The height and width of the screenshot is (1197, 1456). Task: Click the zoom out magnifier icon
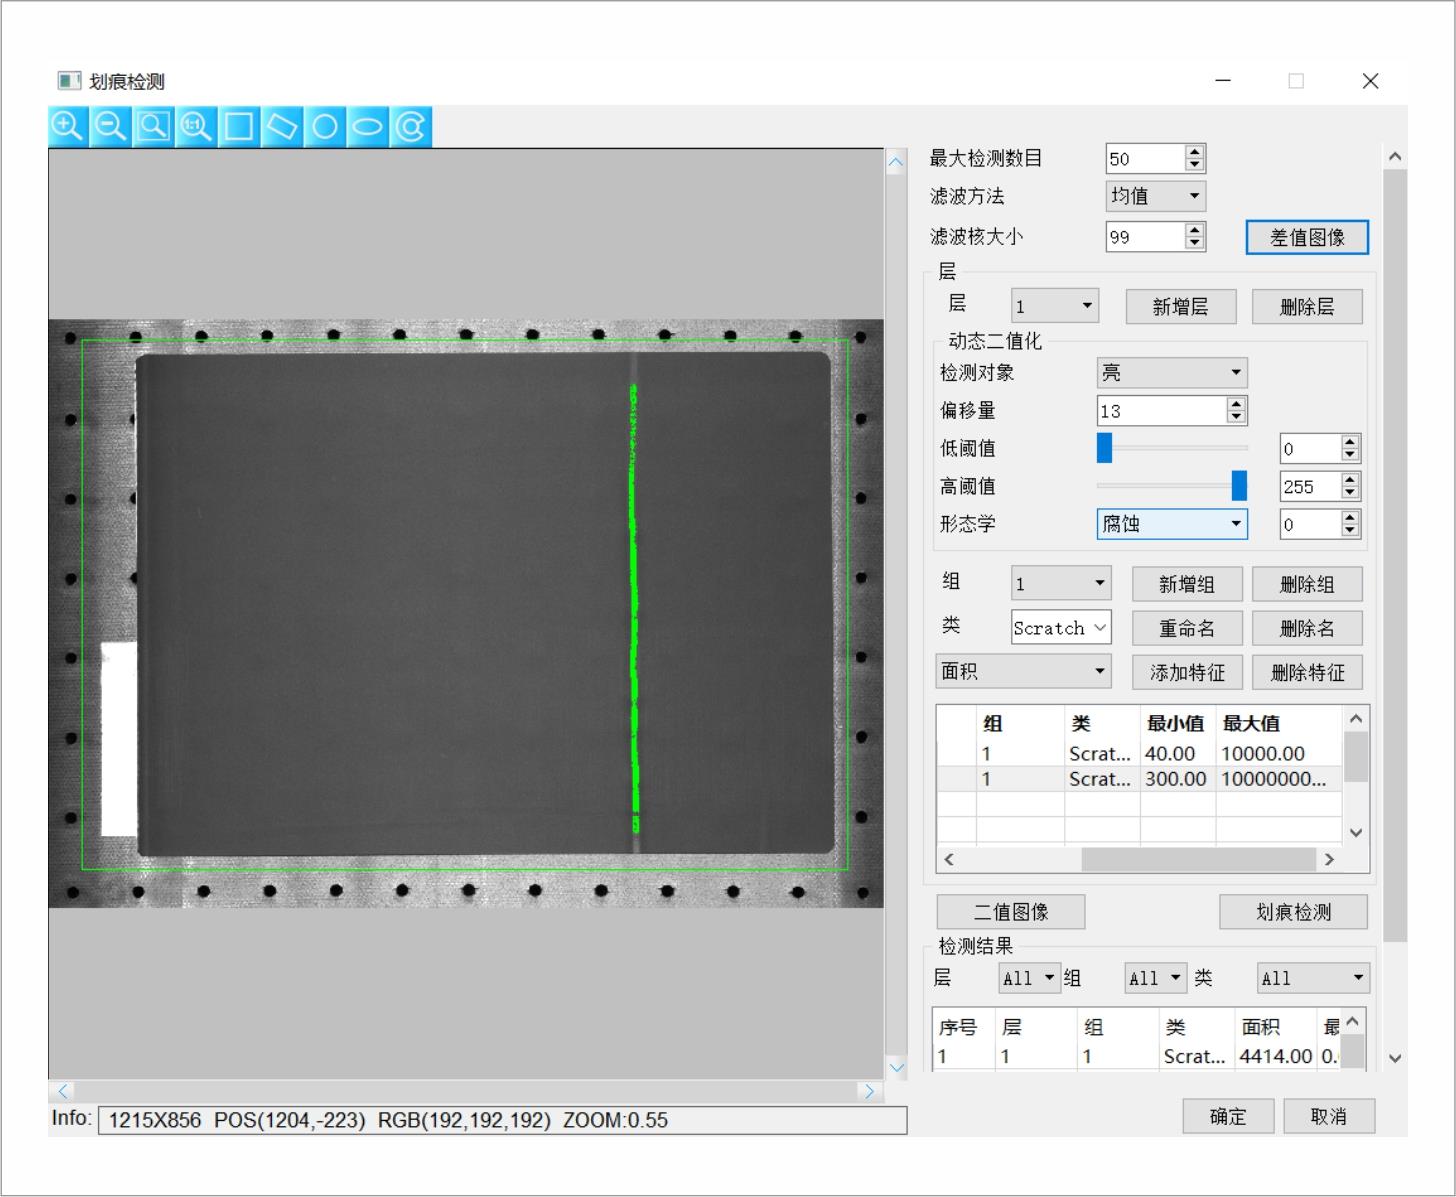point(111,127)
